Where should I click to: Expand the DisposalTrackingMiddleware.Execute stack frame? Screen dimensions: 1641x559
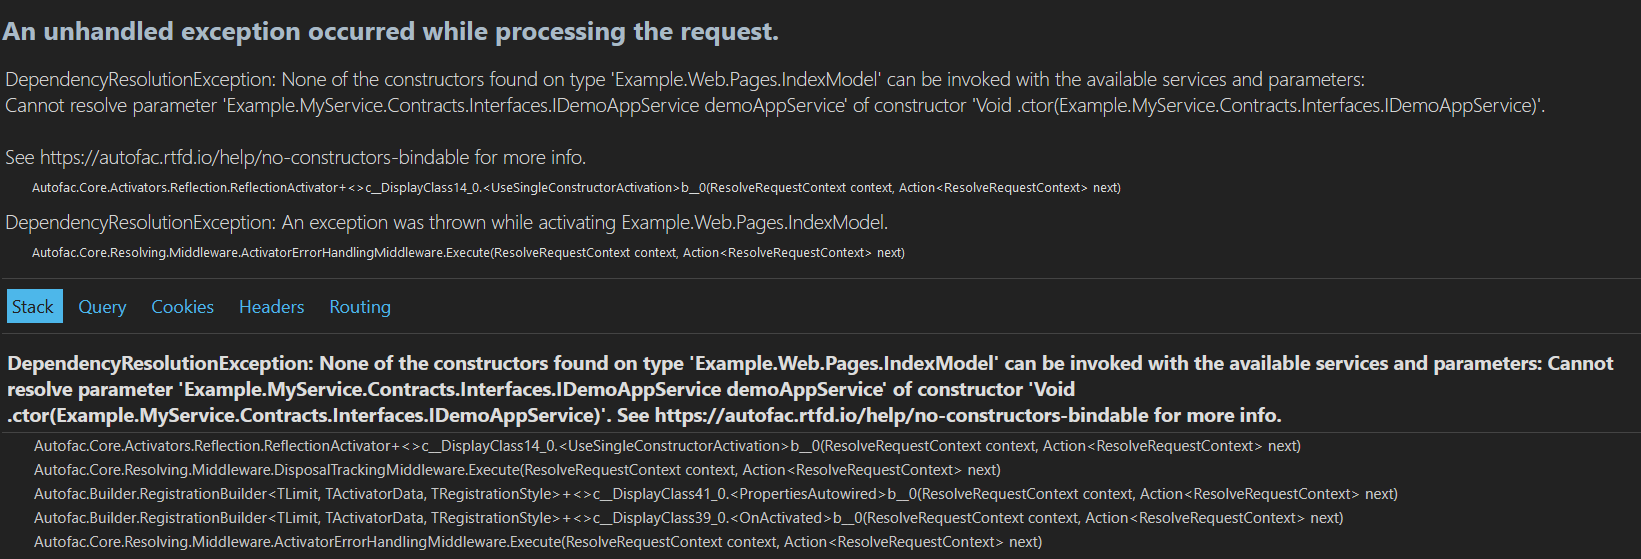(x=516, y=470)
